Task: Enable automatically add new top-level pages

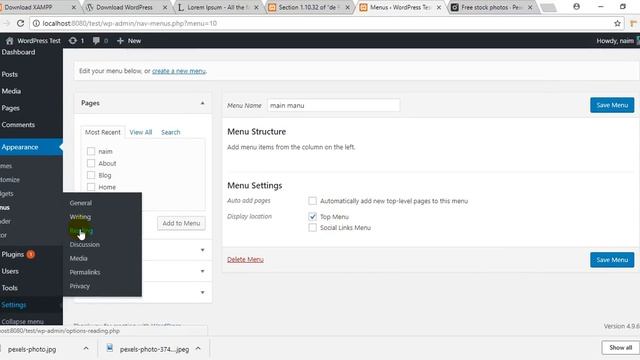Action: (x=312, y=201)
